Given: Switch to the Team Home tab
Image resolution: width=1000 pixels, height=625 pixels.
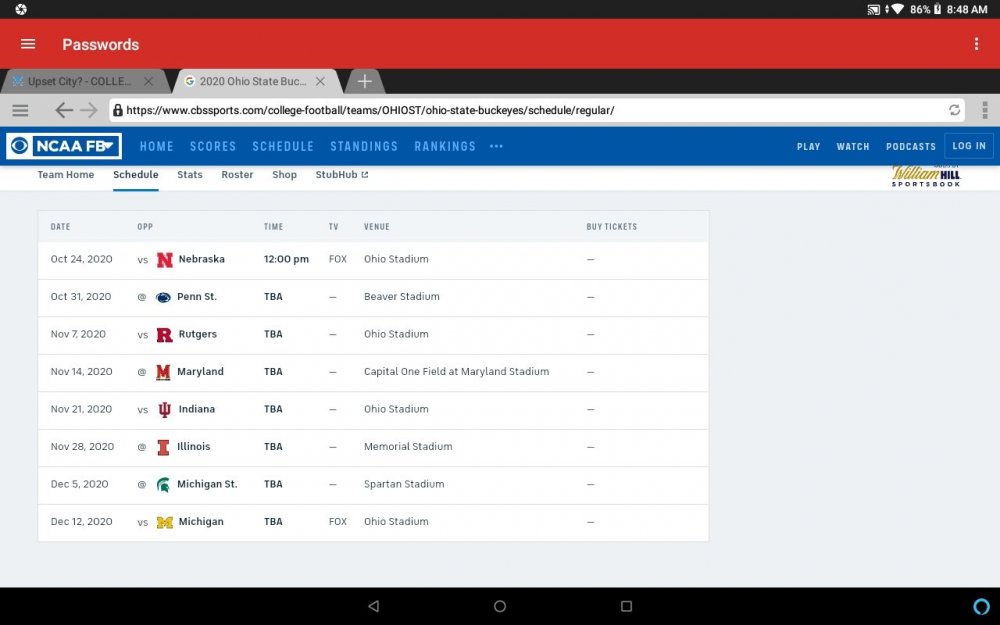Looking at the screenshot, I should coord(66,175).
